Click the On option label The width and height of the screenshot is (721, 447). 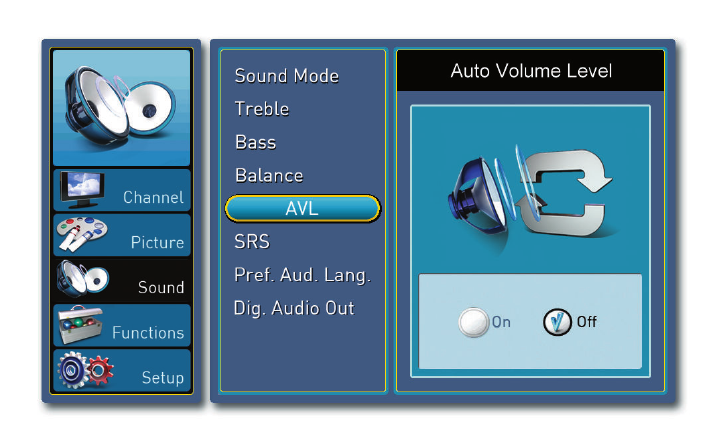(501, 322)
